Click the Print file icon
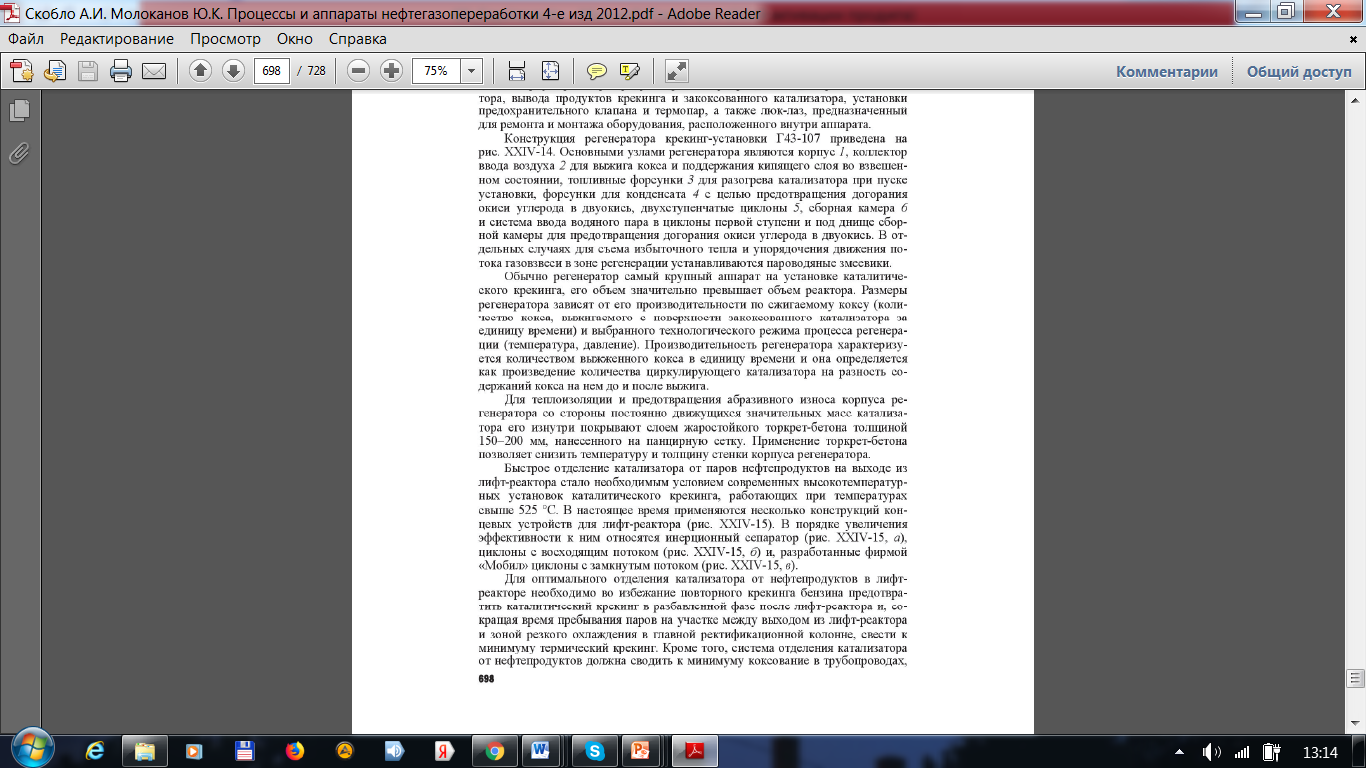Screen dimensions: 1366x768 [121, 71]
